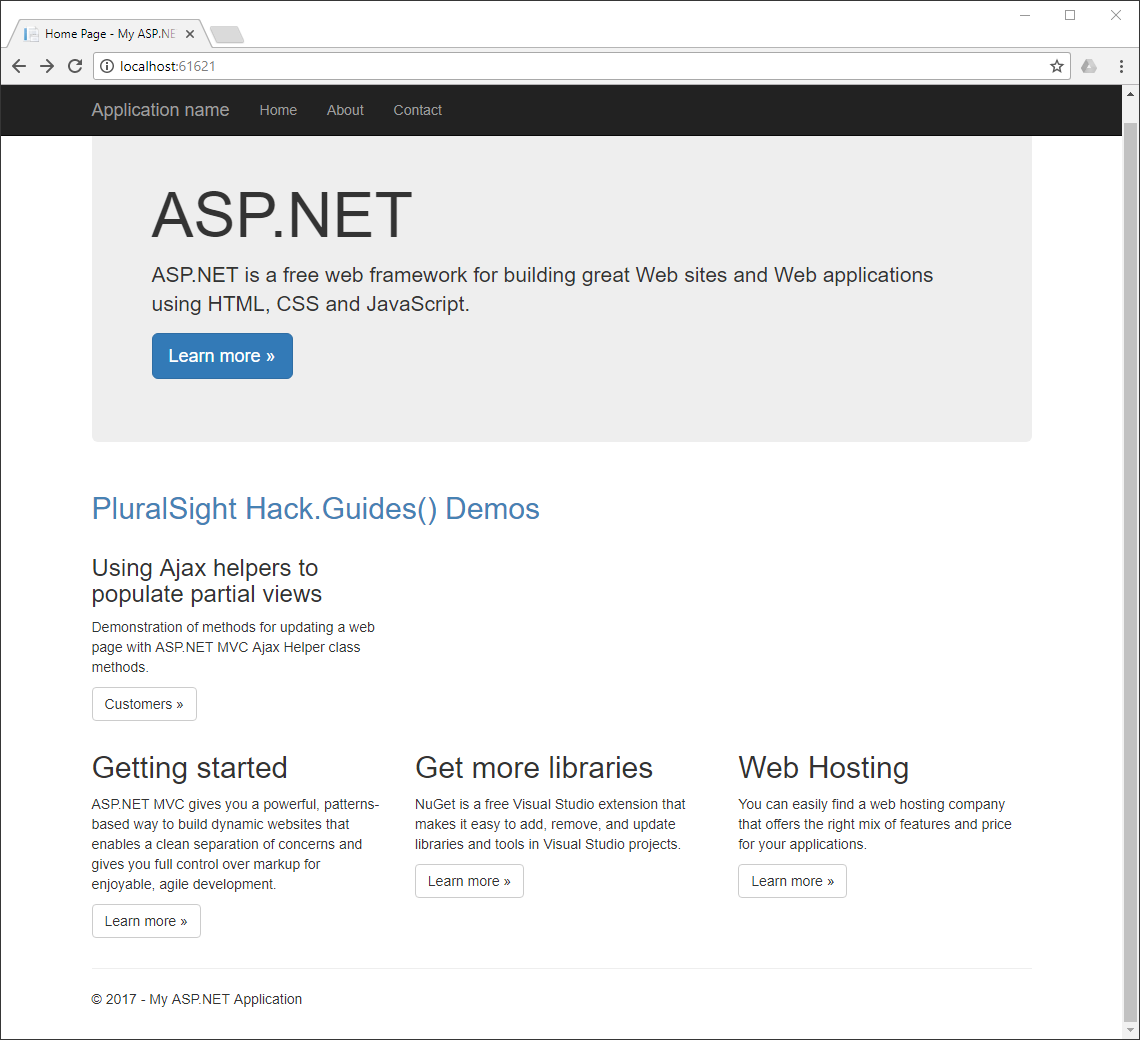Viewport: 1140px width, 1040px height.
Task: Reload the page with the refresh icon
Action: click(75, 66)
